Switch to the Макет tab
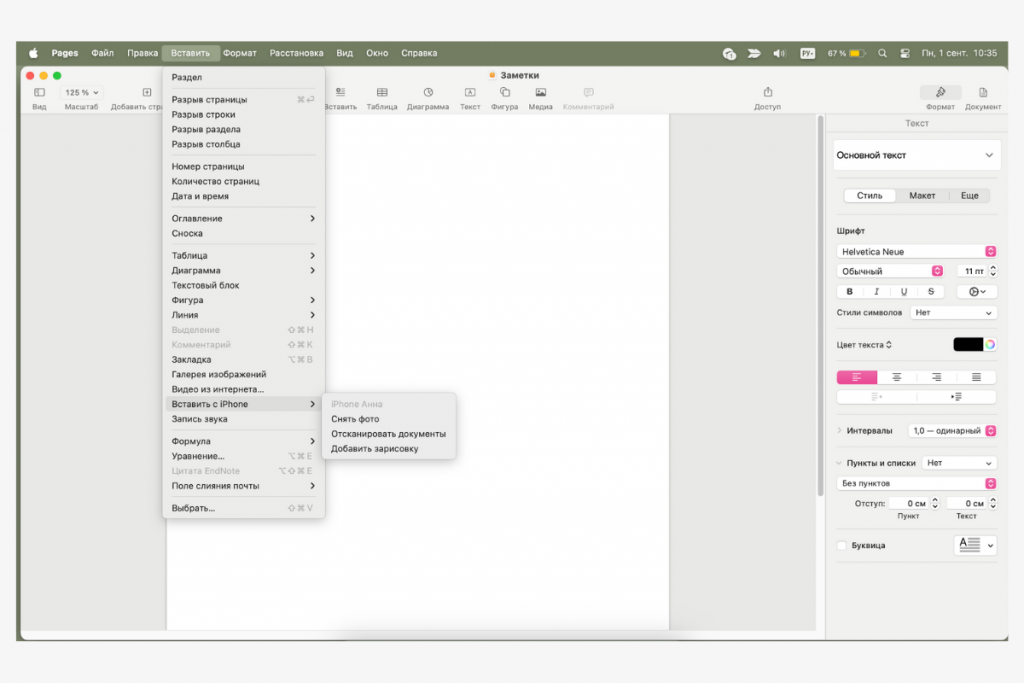This screenshot has width=1024, height=683. click(x=922, y=196)
